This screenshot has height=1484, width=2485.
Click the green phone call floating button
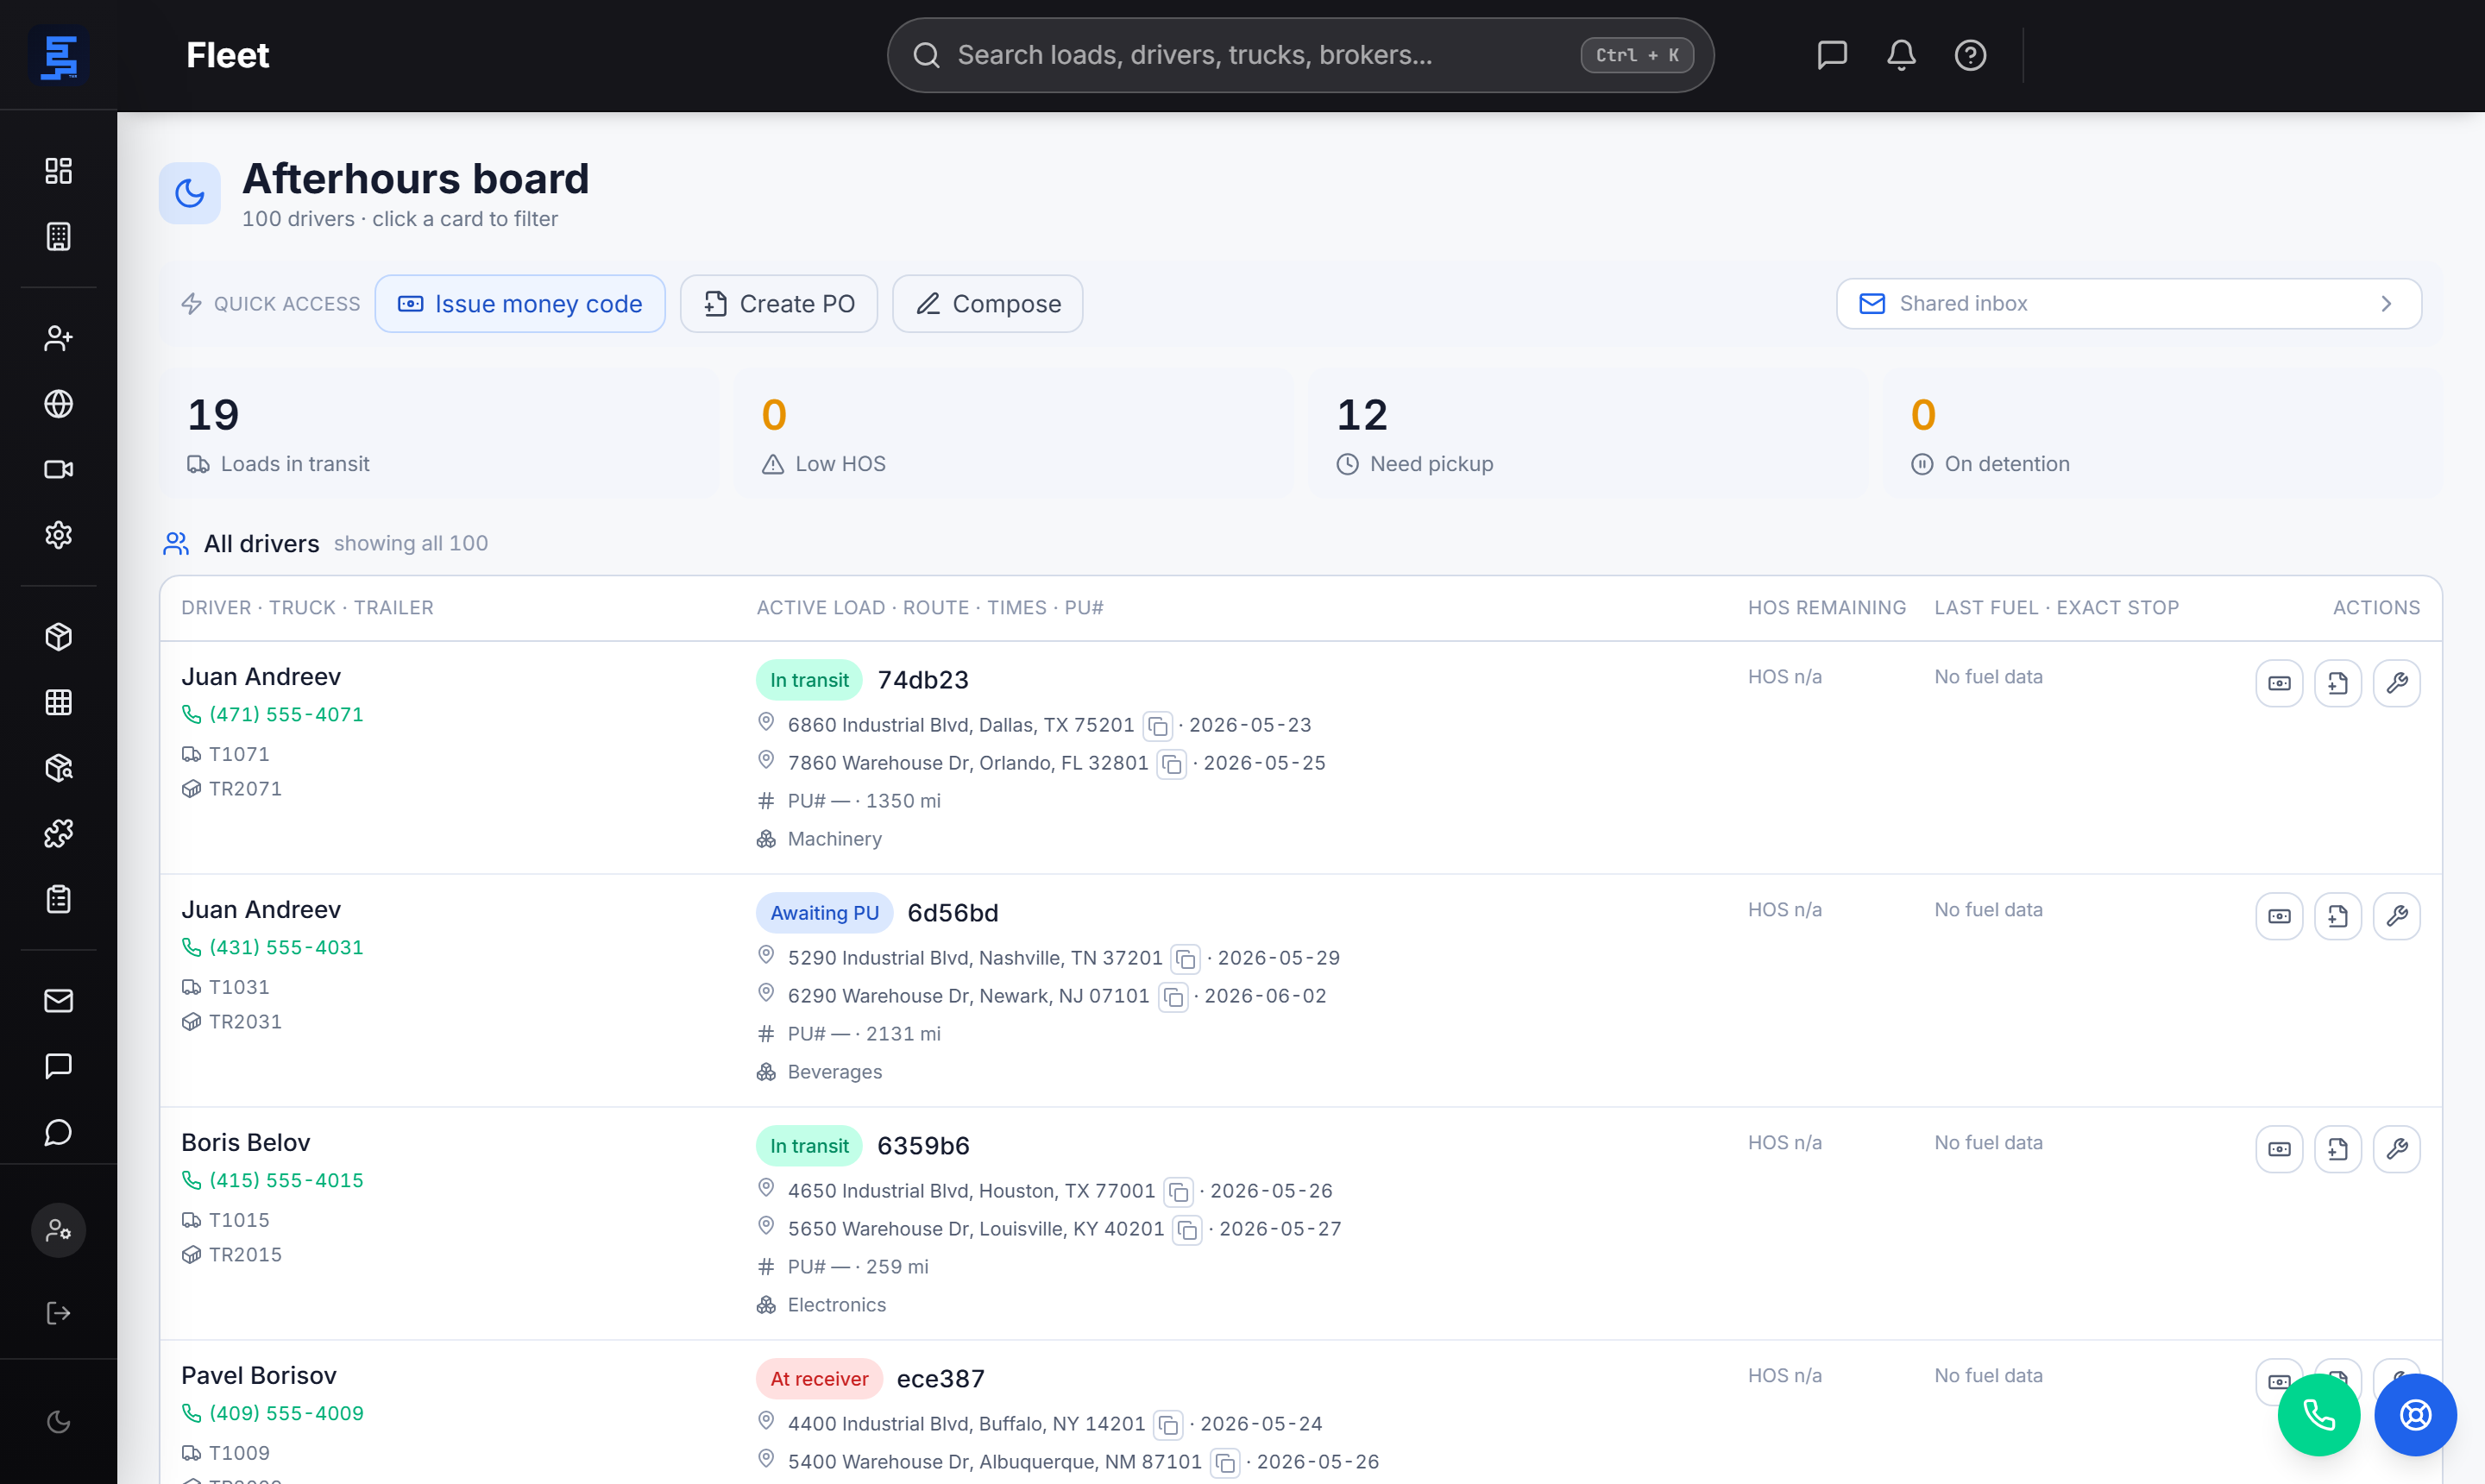coord(2319,1415)
